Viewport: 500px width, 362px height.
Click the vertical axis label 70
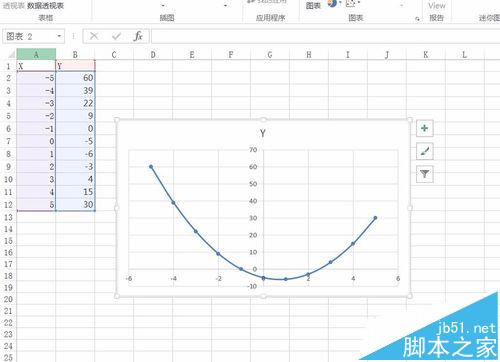[x=253, y=150]
